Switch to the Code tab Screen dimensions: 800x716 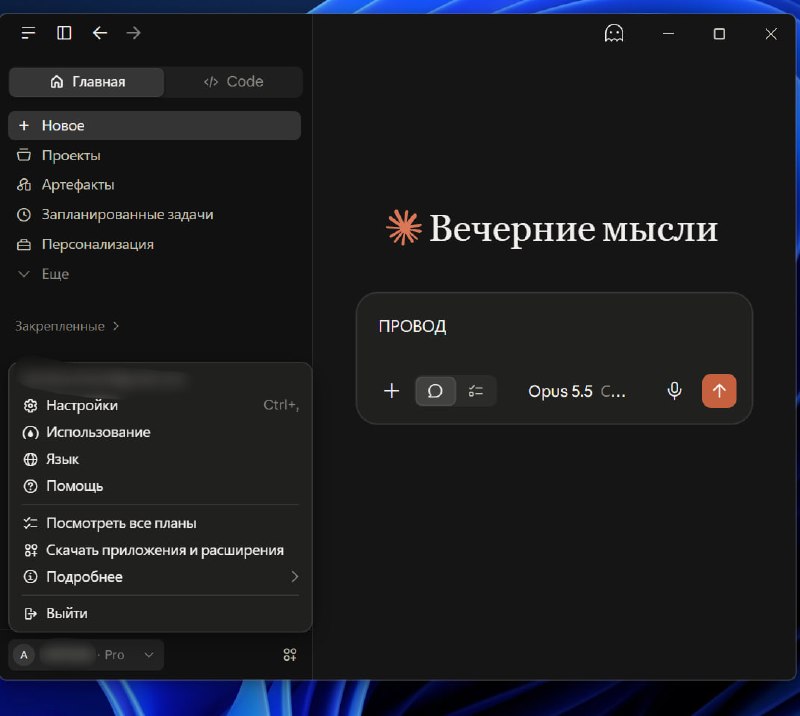pos(234,82)
